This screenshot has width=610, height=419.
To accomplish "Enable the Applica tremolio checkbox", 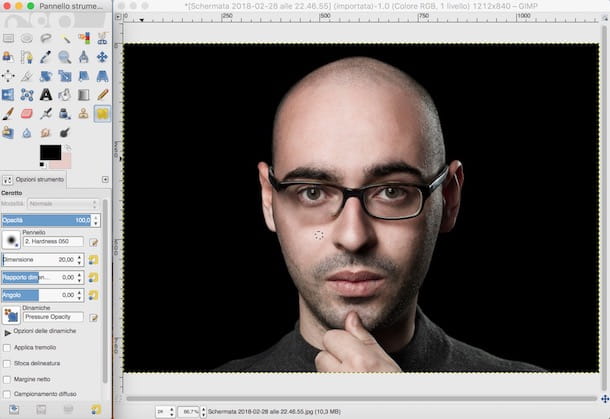I will click(x=8, y=347).
